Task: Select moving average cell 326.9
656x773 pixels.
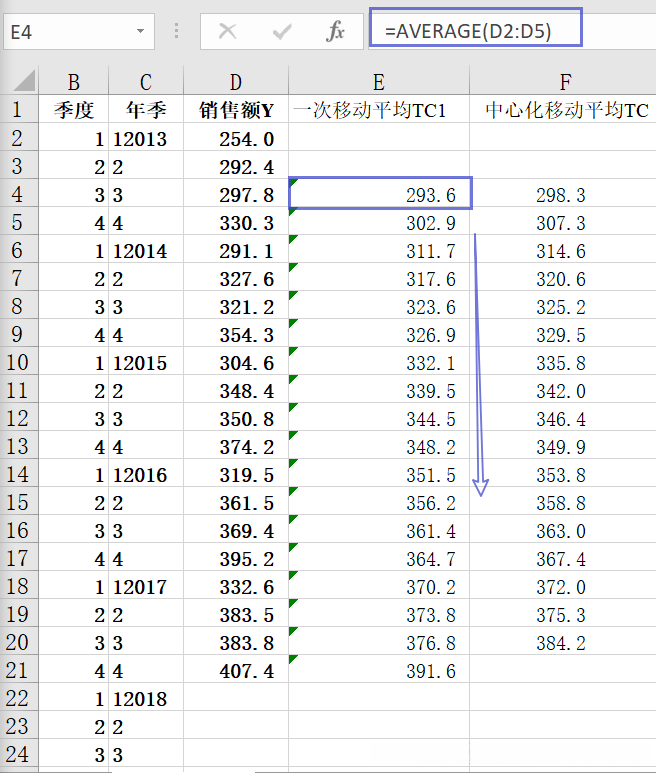Action: [379, 334]
